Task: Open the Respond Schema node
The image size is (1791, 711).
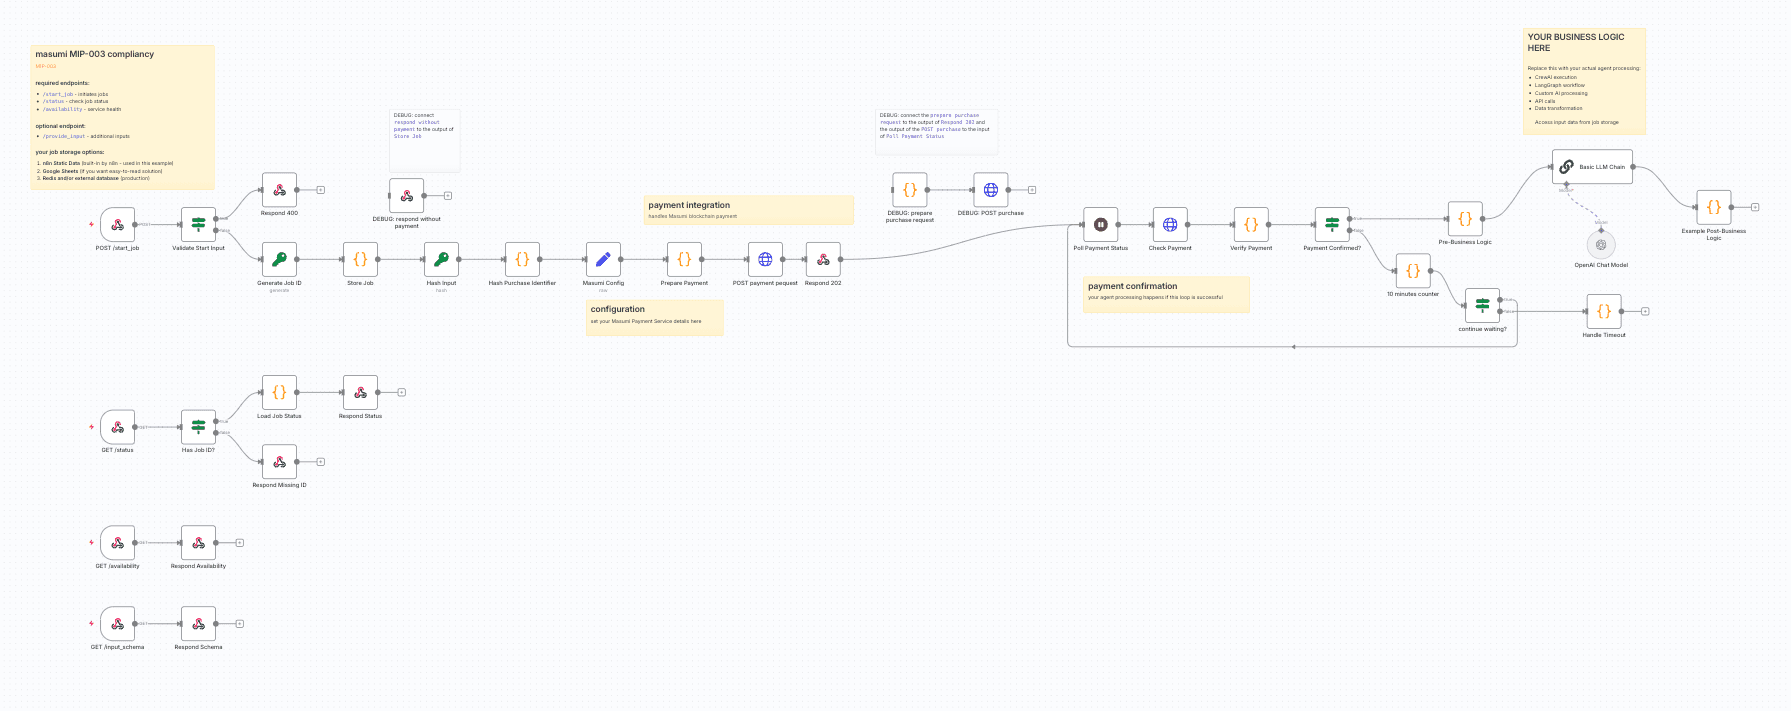Action: pos(198,624)
